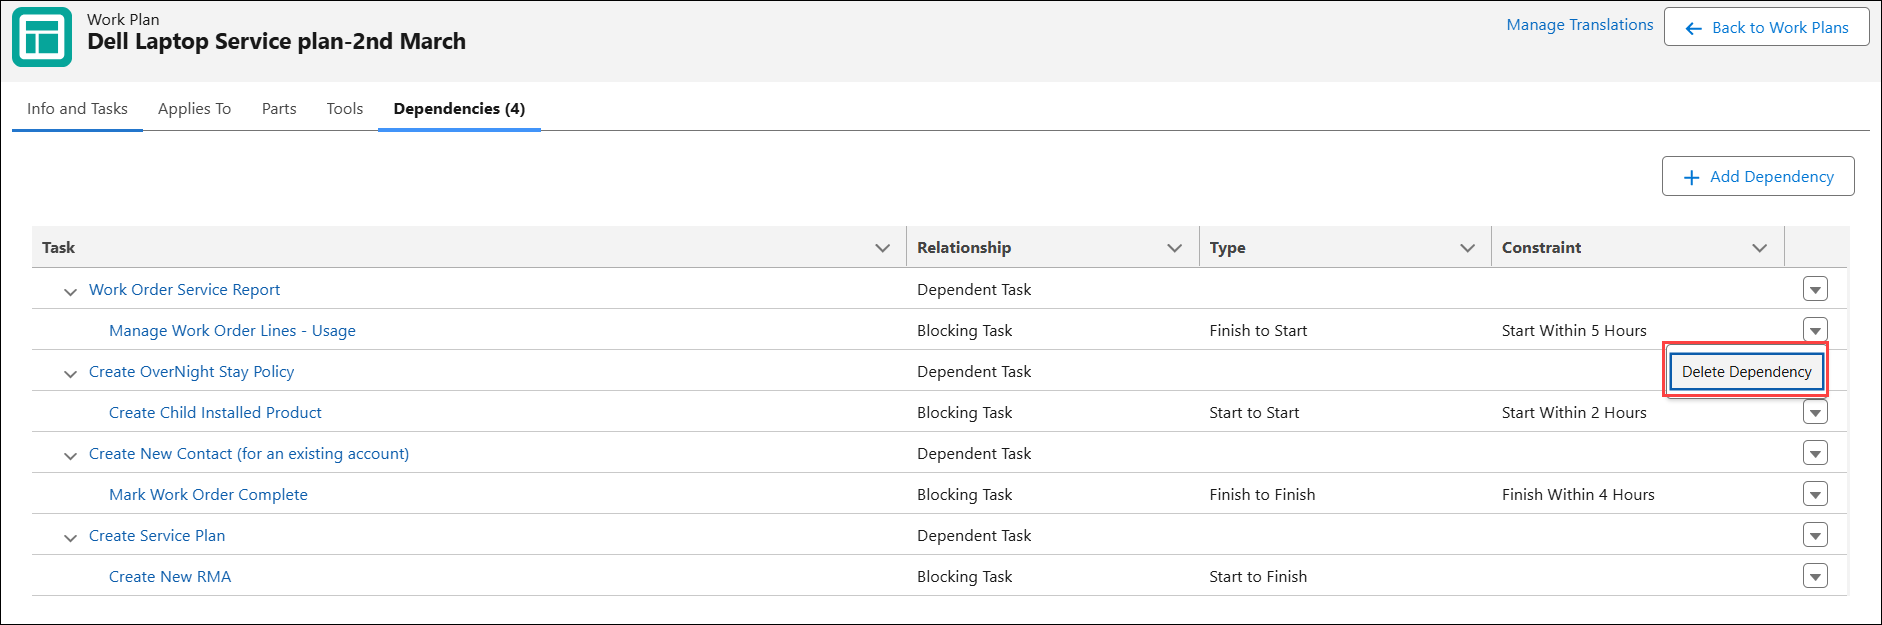Click the Finish to Finish type cell
1882x625 pixels.
coord(1262,494)
